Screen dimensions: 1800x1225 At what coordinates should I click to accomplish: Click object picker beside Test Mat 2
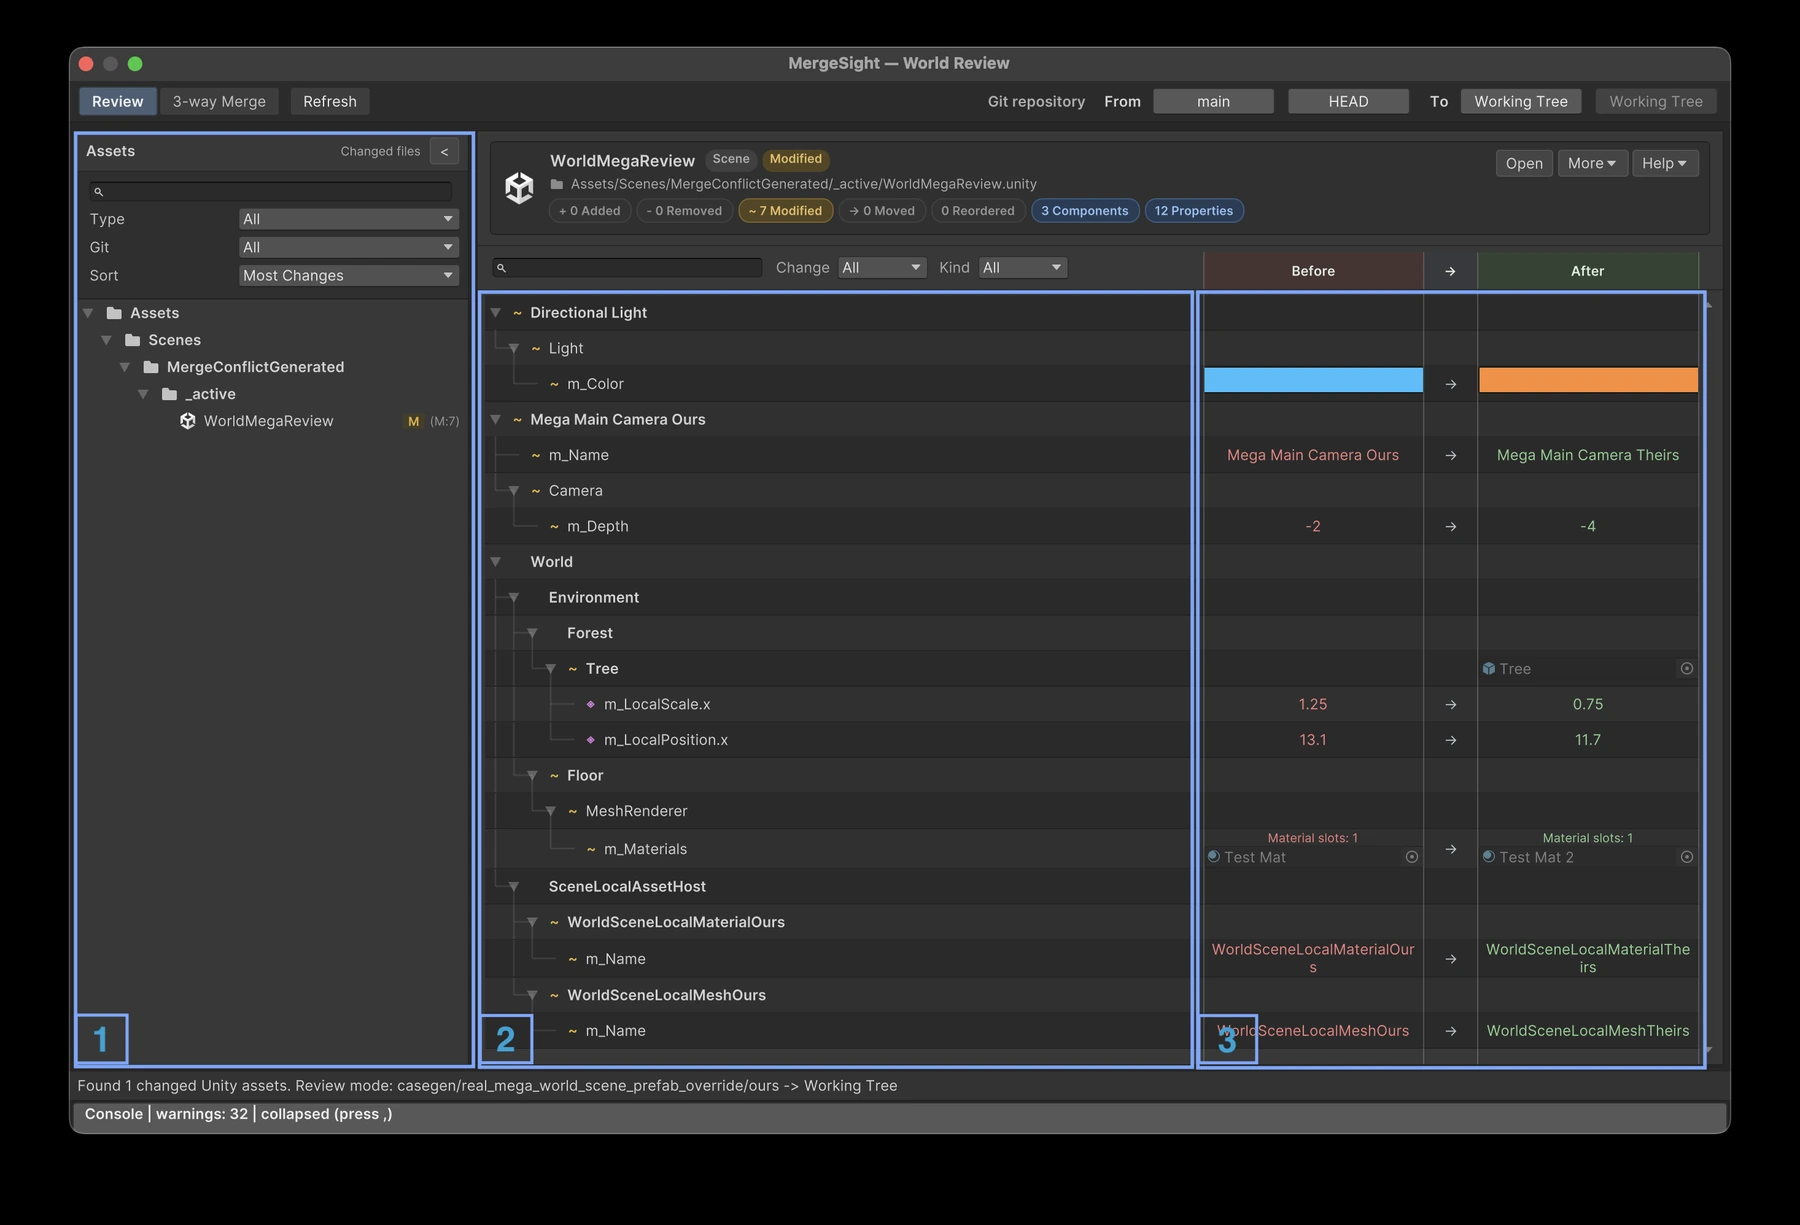[1687, 857]
